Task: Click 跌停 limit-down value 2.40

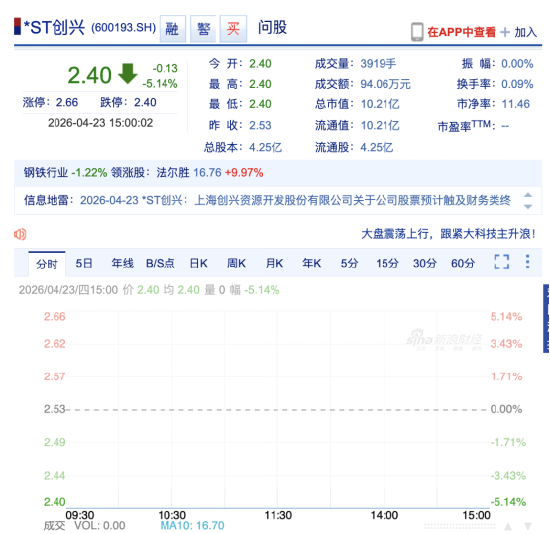Action: (145, 102)
